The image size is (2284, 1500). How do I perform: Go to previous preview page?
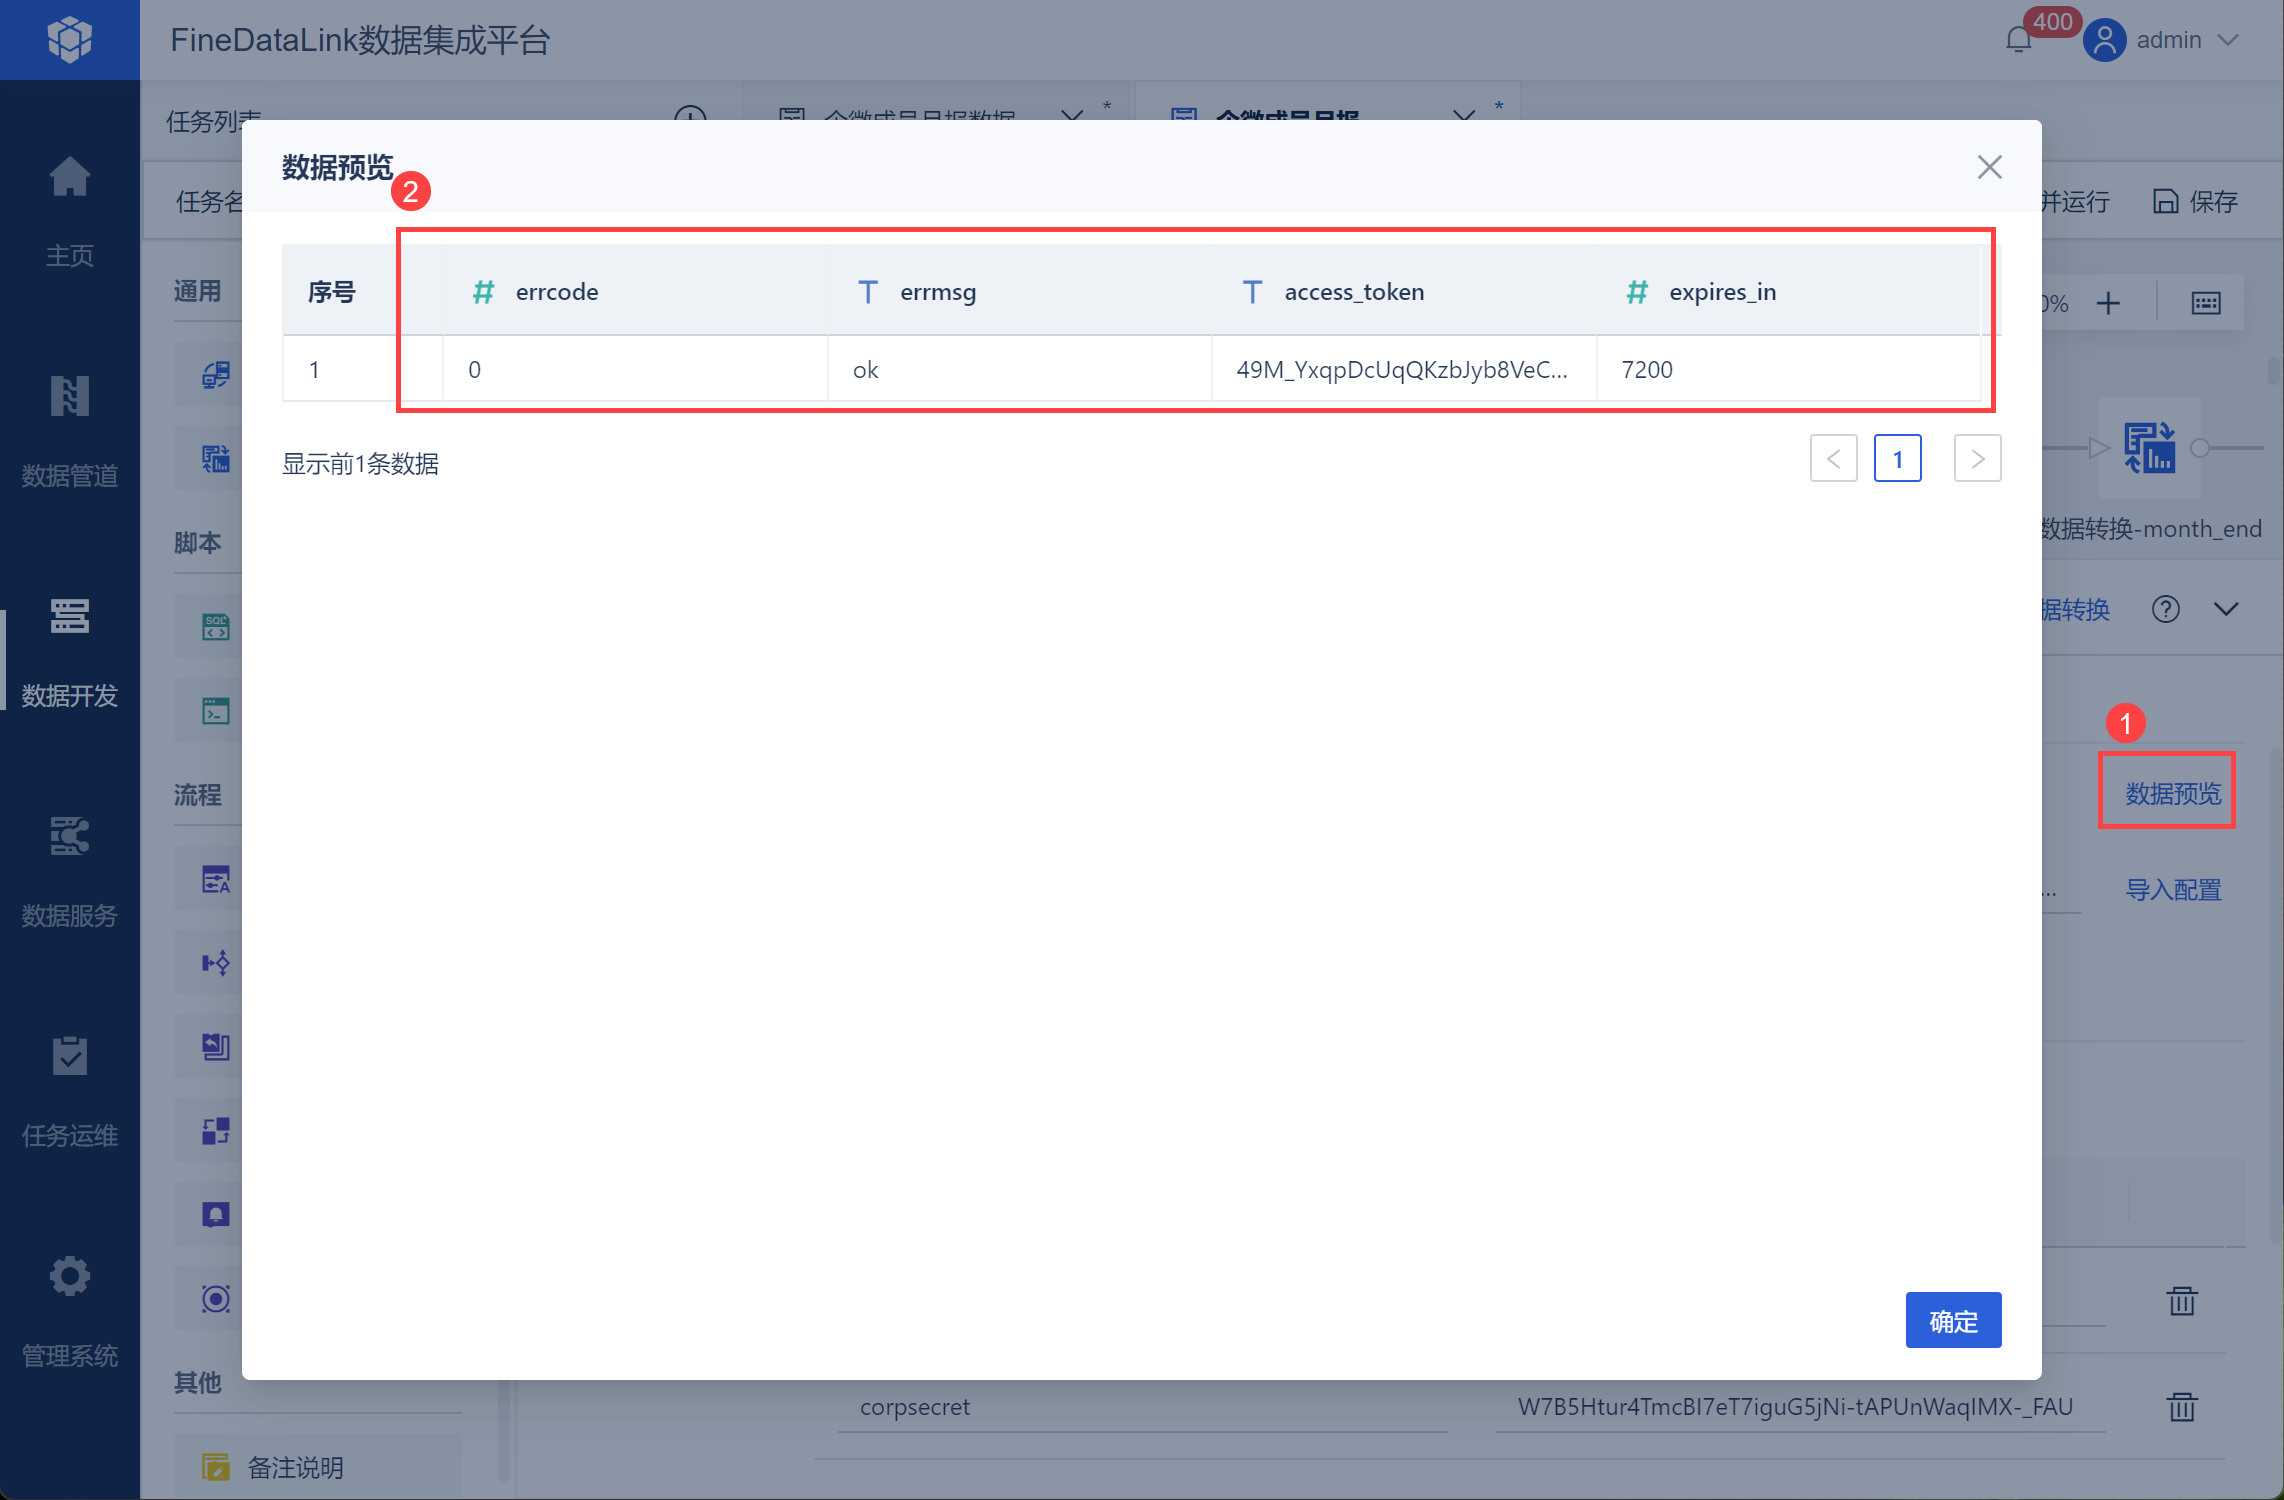1833,459
